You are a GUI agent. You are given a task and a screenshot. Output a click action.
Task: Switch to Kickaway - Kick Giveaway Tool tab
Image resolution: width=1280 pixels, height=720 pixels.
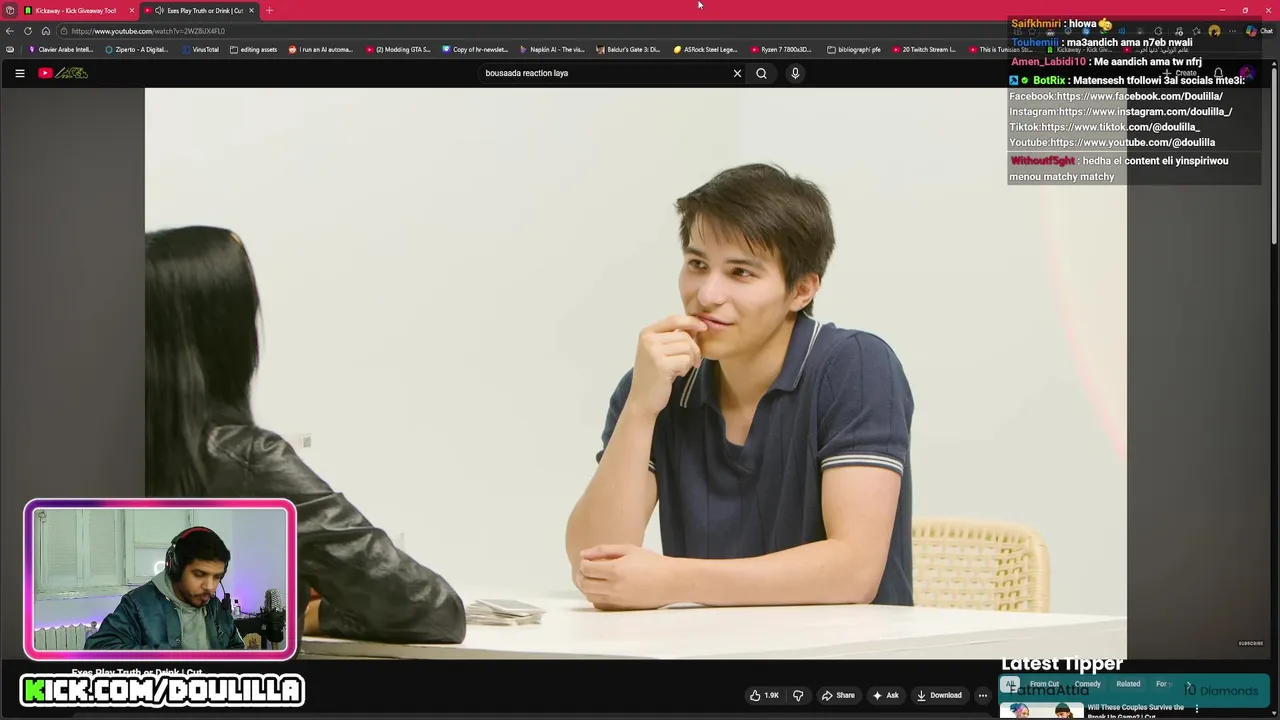[x=76, y=10]
